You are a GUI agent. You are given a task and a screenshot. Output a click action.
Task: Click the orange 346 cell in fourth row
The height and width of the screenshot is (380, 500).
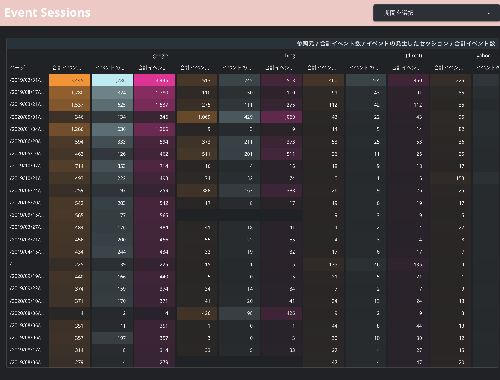point(69,117)
